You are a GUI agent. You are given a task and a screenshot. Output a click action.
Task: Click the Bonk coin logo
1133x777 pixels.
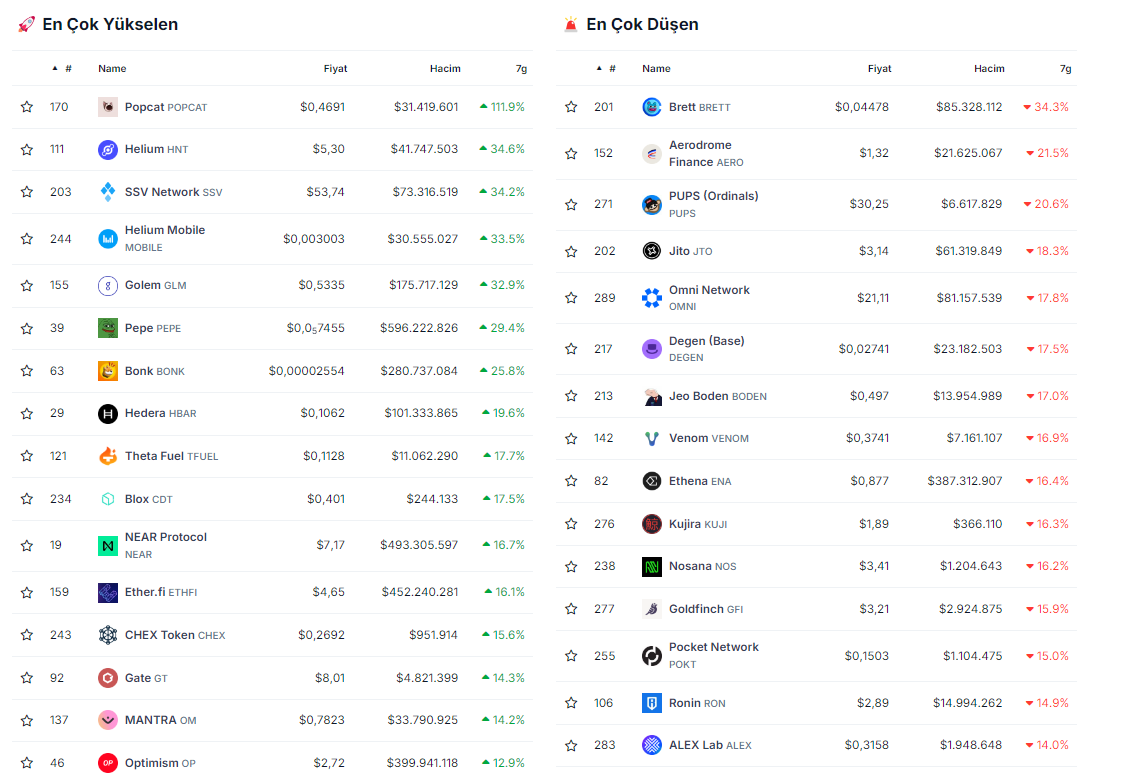point(108,371)
